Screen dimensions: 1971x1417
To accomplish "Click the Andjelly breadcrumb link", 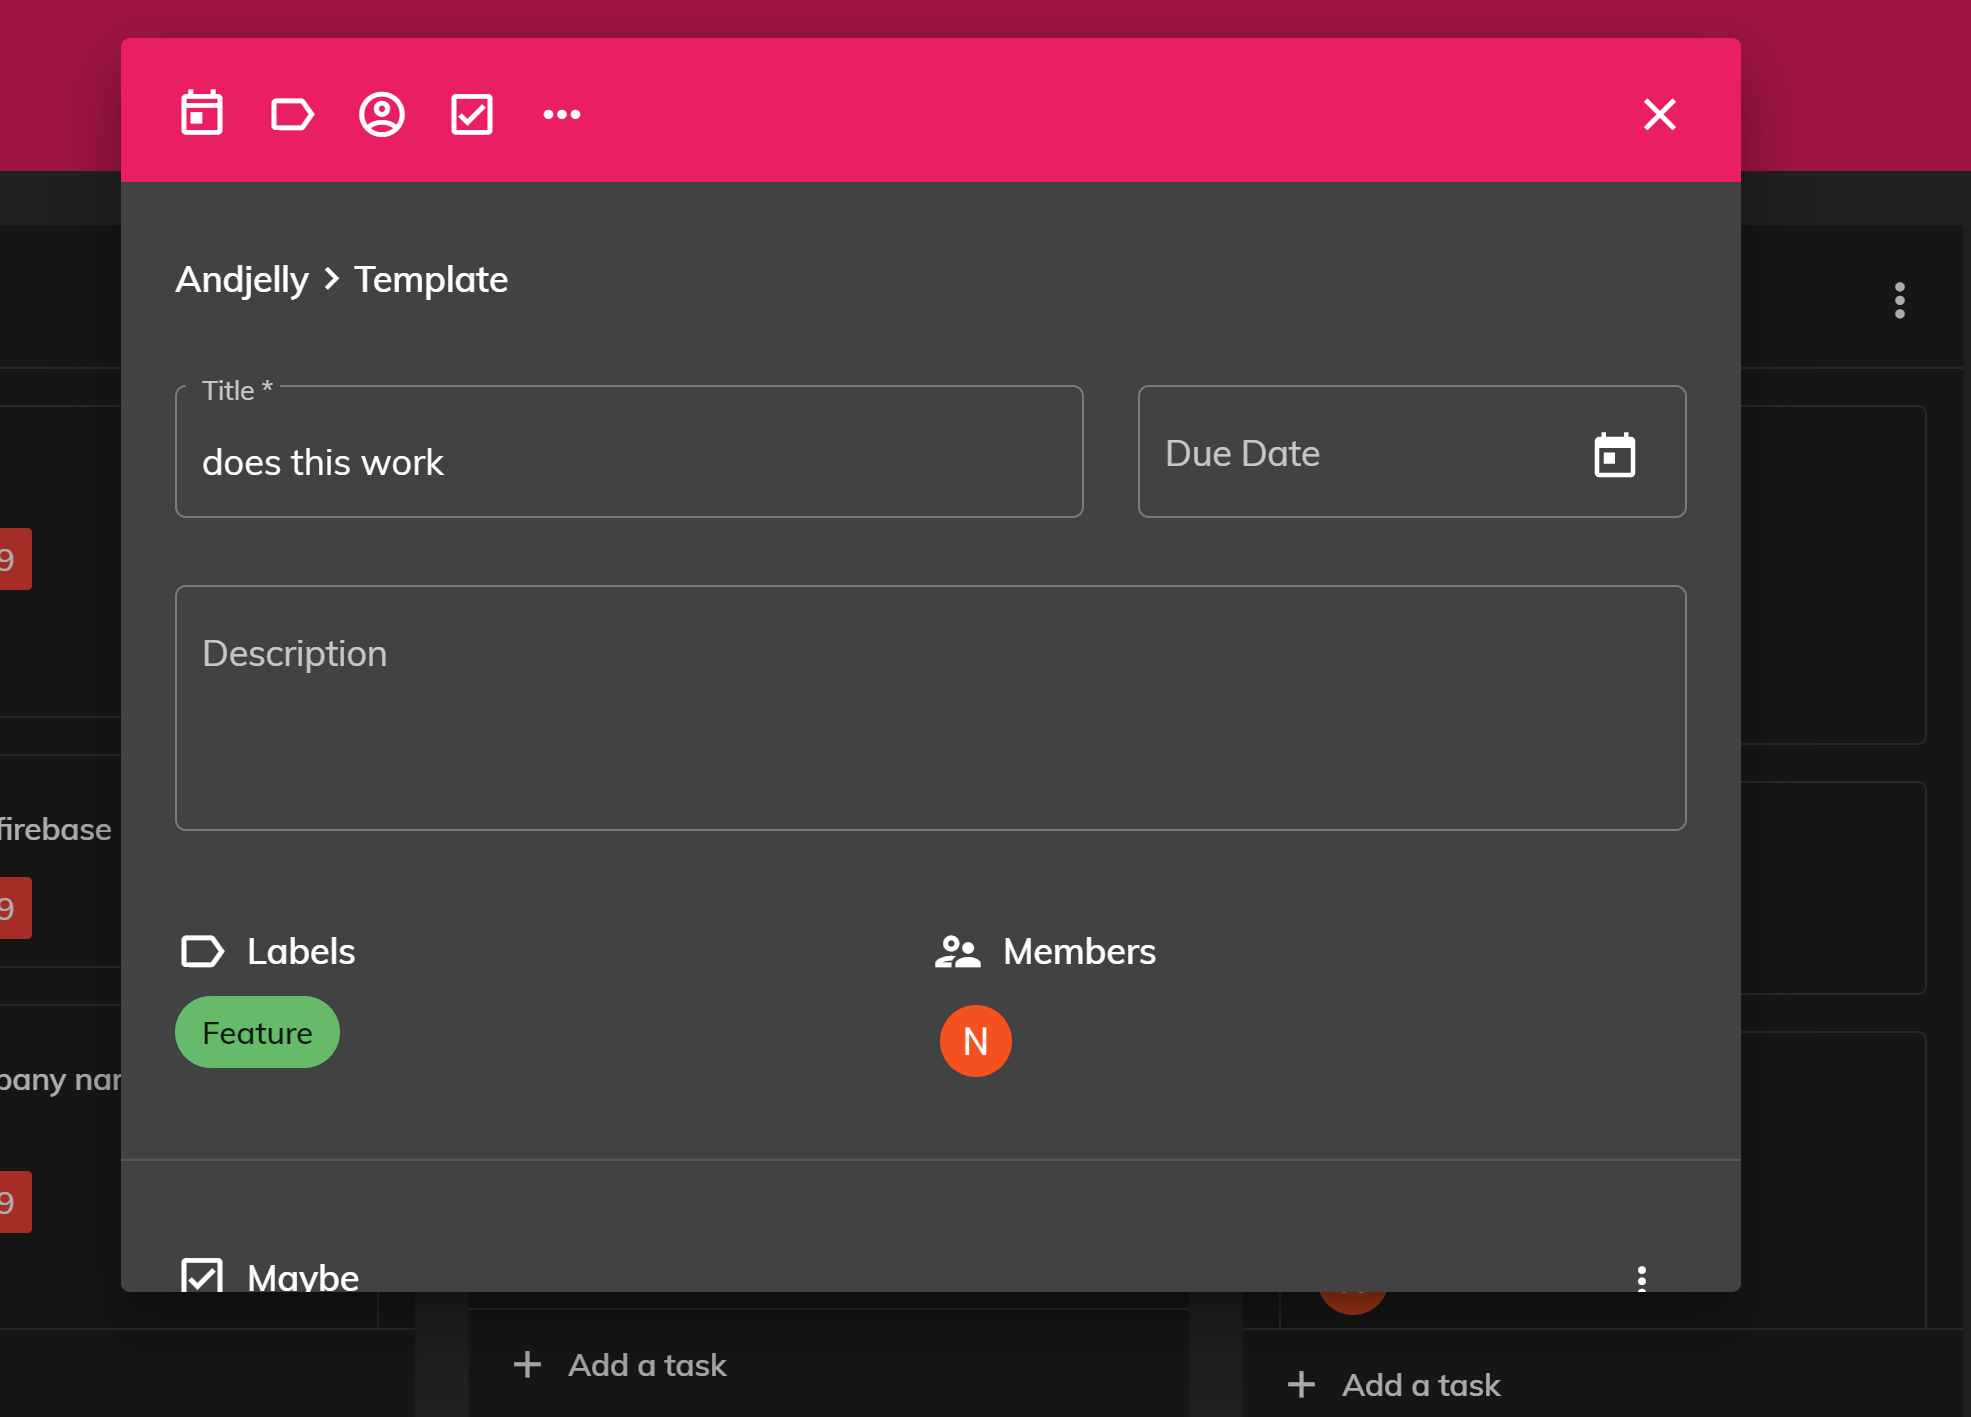I will pyautogui.click(x=242, y=280).
